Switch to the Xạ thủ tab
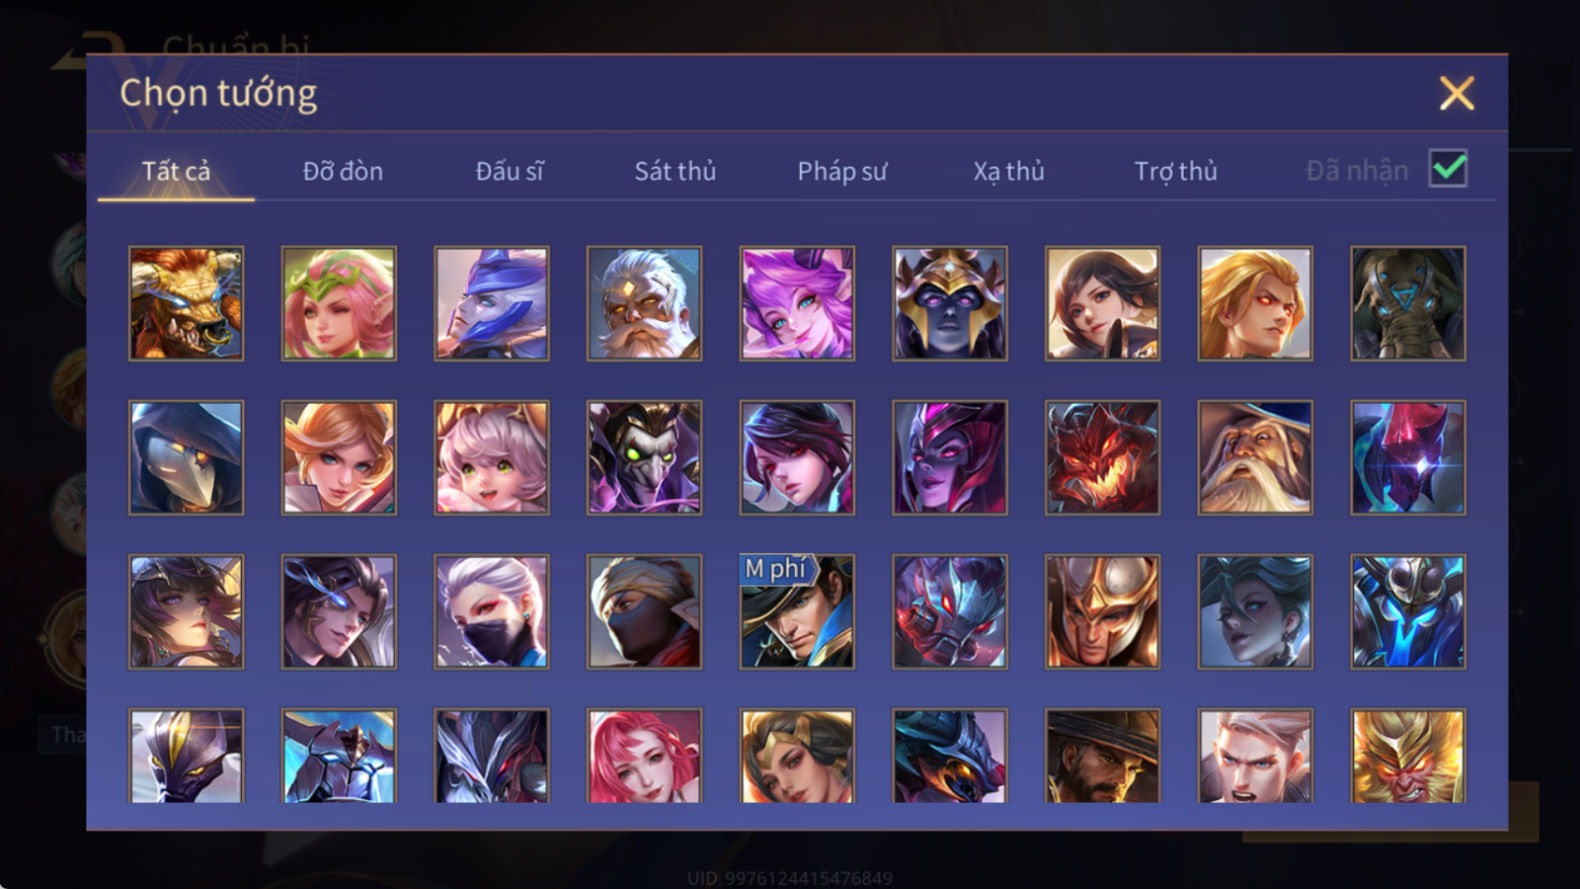This screenshot has width=1580, height=889. click(1009, 171)
